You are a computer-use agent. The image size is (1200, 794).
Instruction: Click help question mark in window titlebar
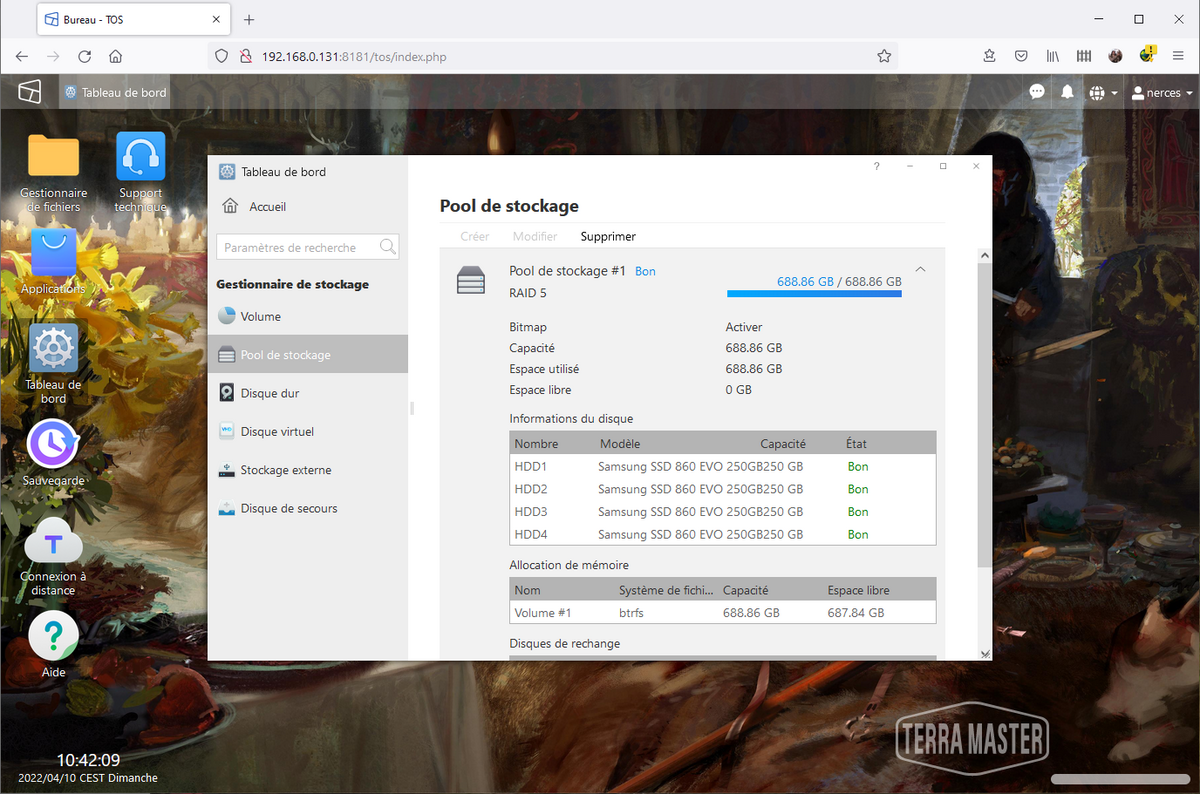(x=876, y=166)
